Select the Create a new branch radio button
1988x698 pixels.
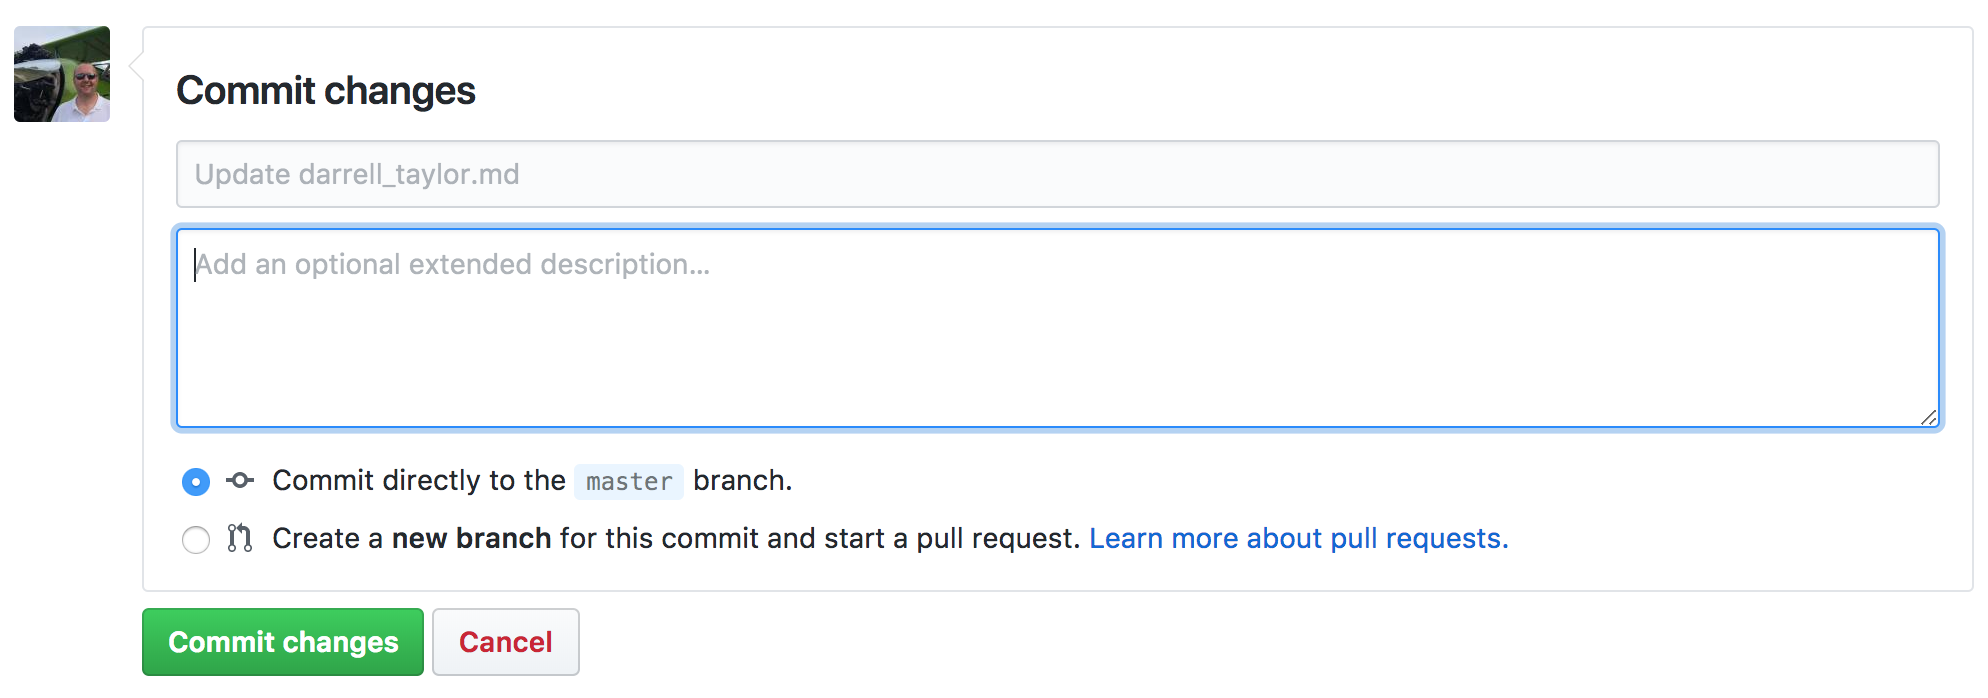pos(196,540)
